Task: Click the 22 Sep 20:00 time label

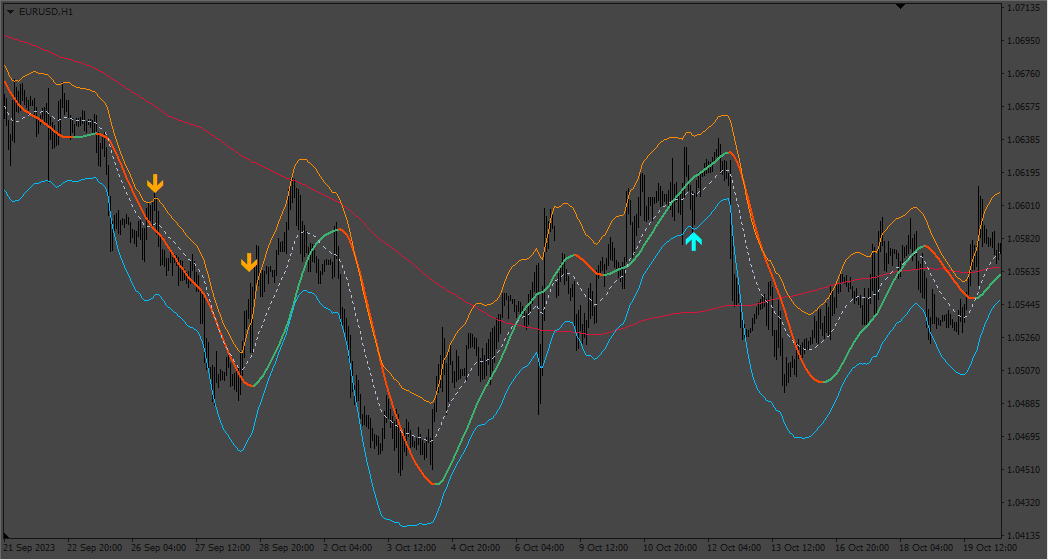Action: pyautogui.click(x=95, y=548)
